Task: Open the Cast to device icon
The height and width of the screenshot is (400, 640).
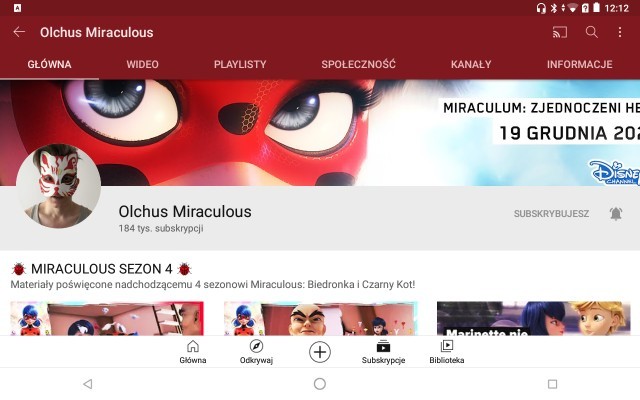Action: pyautogui.click(x=560, y=32)
